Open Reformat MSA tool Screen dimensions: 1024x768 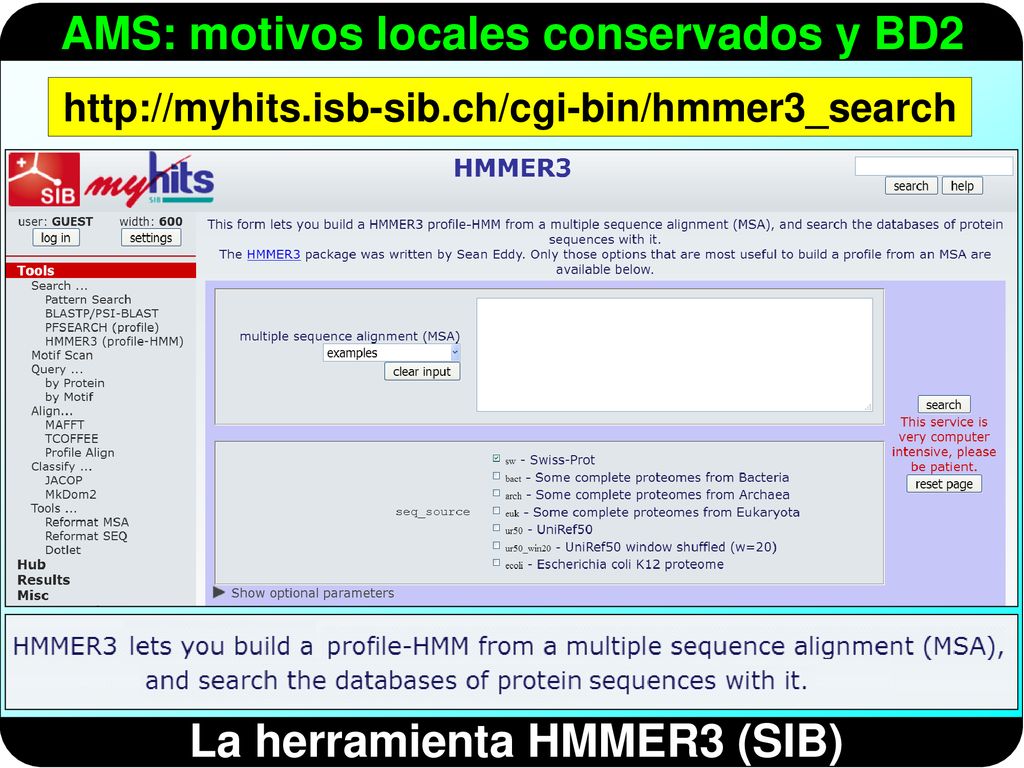point(87,522)
